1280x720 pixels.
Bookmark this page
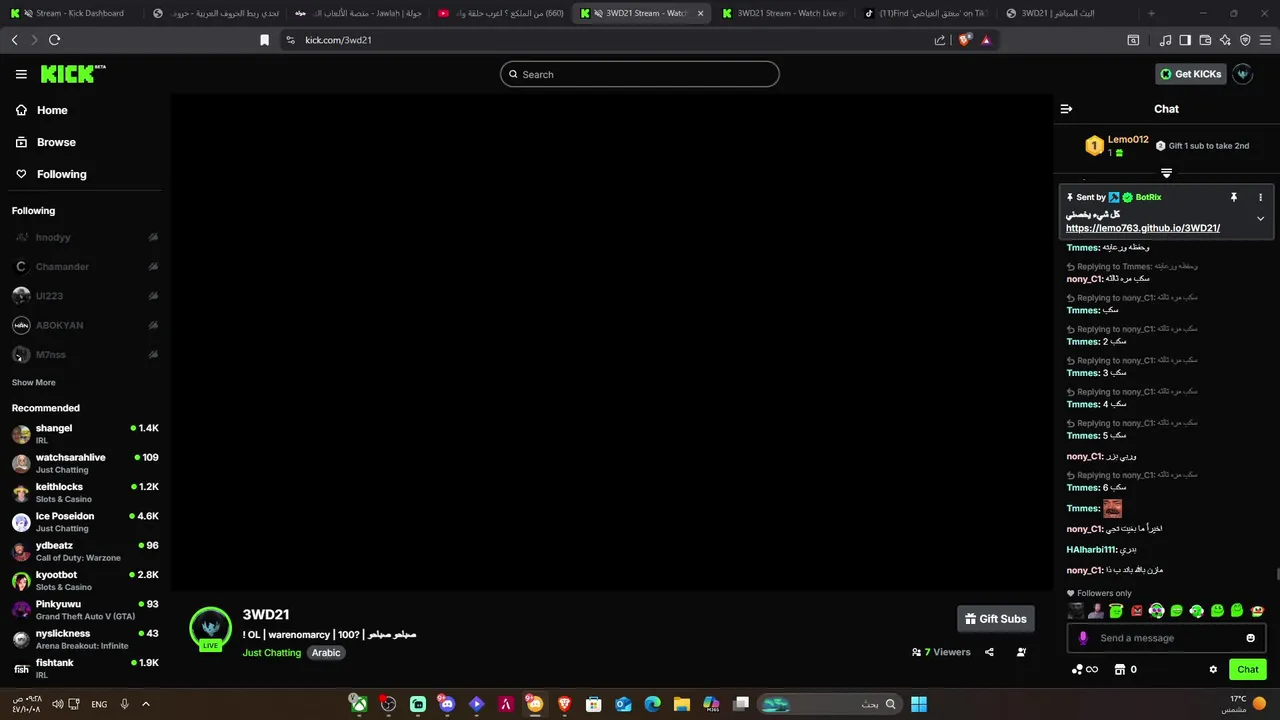[264, 40]
